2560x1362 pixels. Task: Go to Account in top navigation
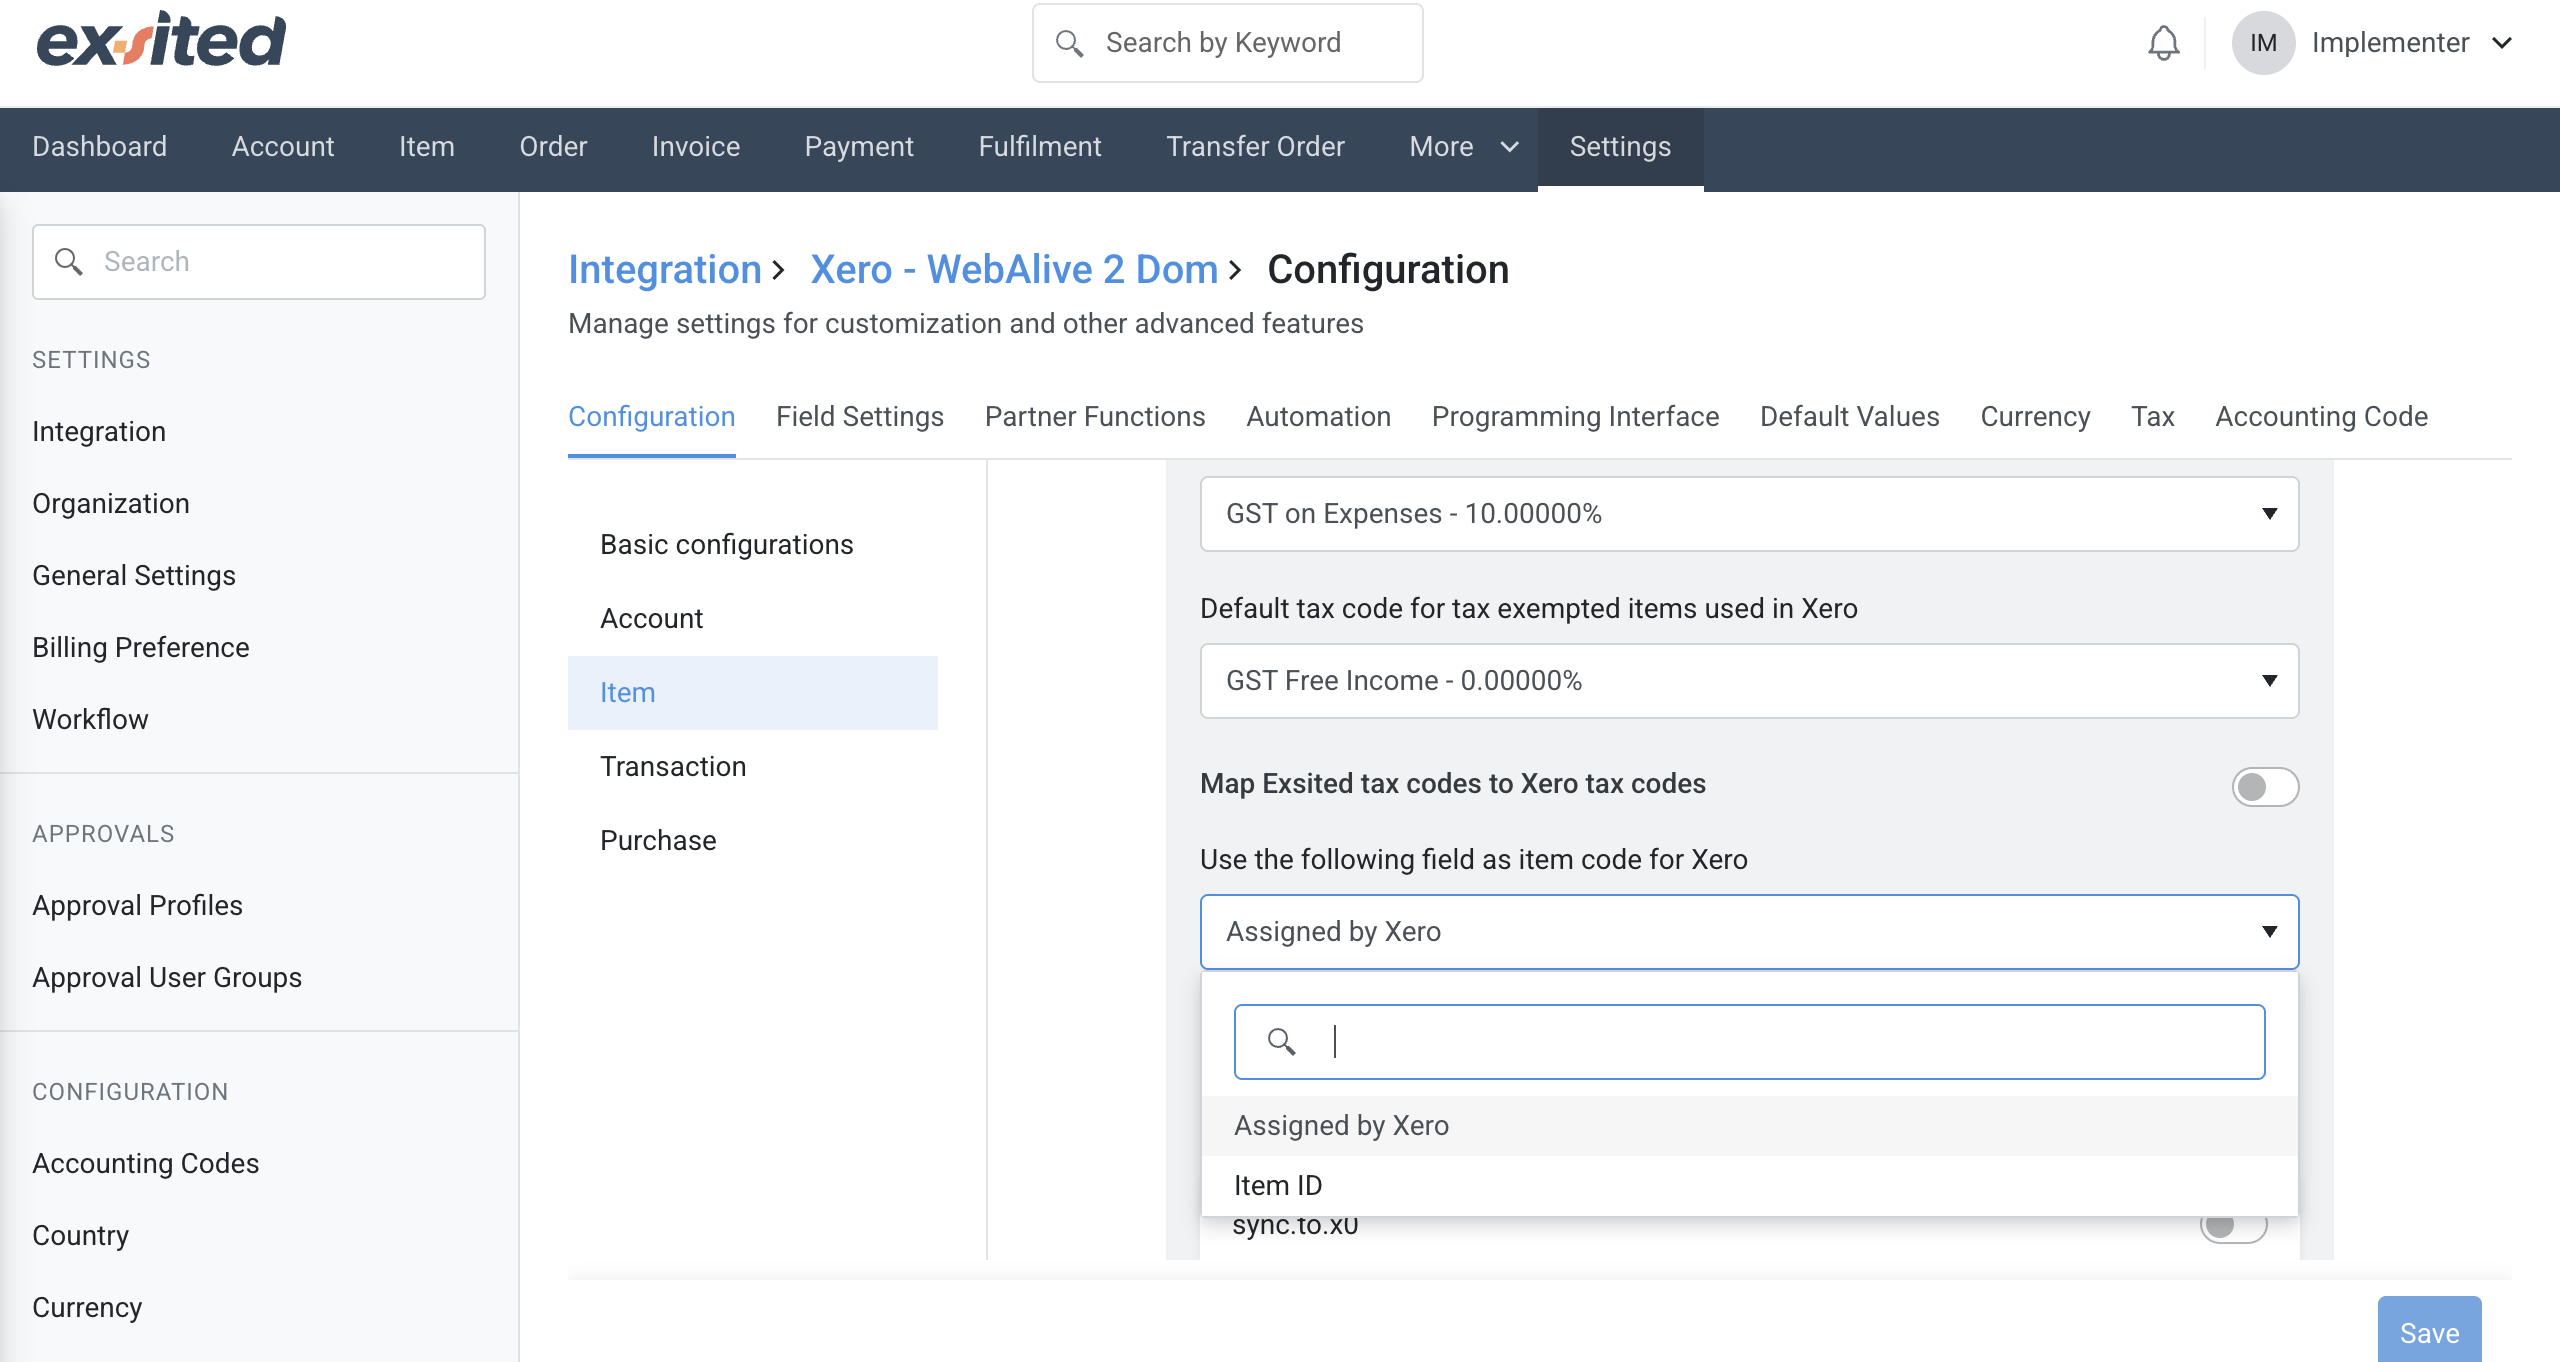click(283, 147)
